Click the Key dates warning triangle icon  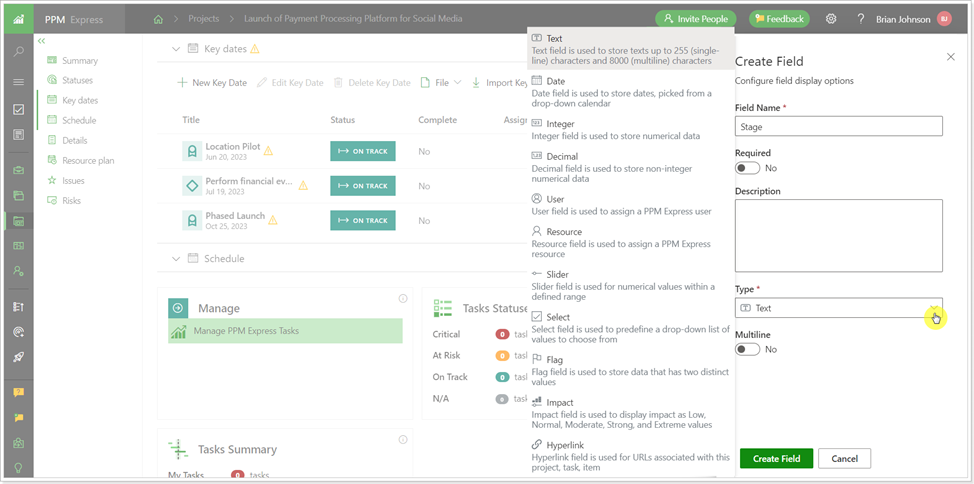point(255,48)
